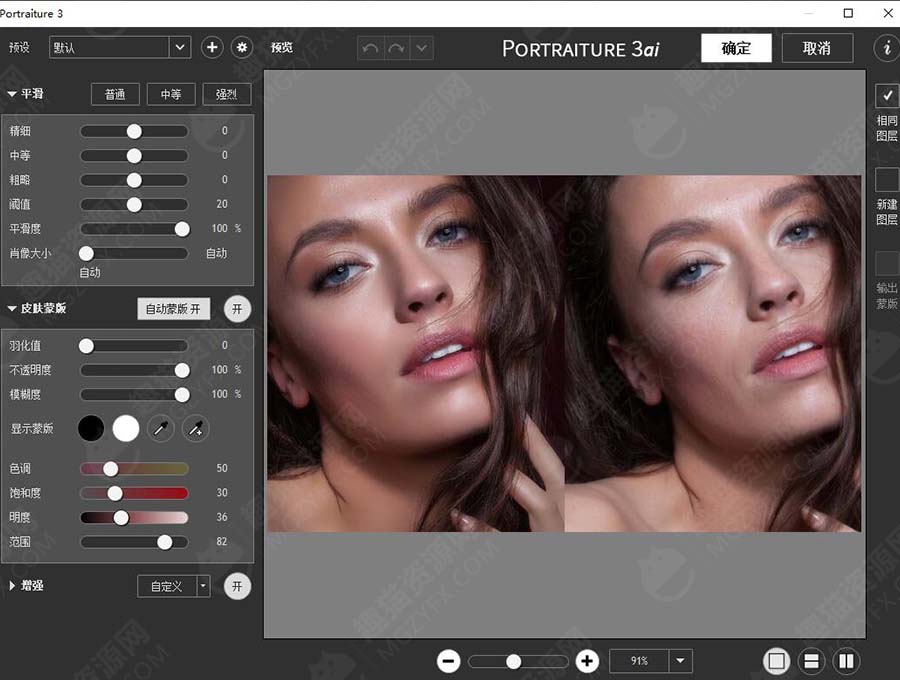This screenshot has height=680, width=900.
Task: Select the 强烈 smoothing preset
Action: pos(226,94)
